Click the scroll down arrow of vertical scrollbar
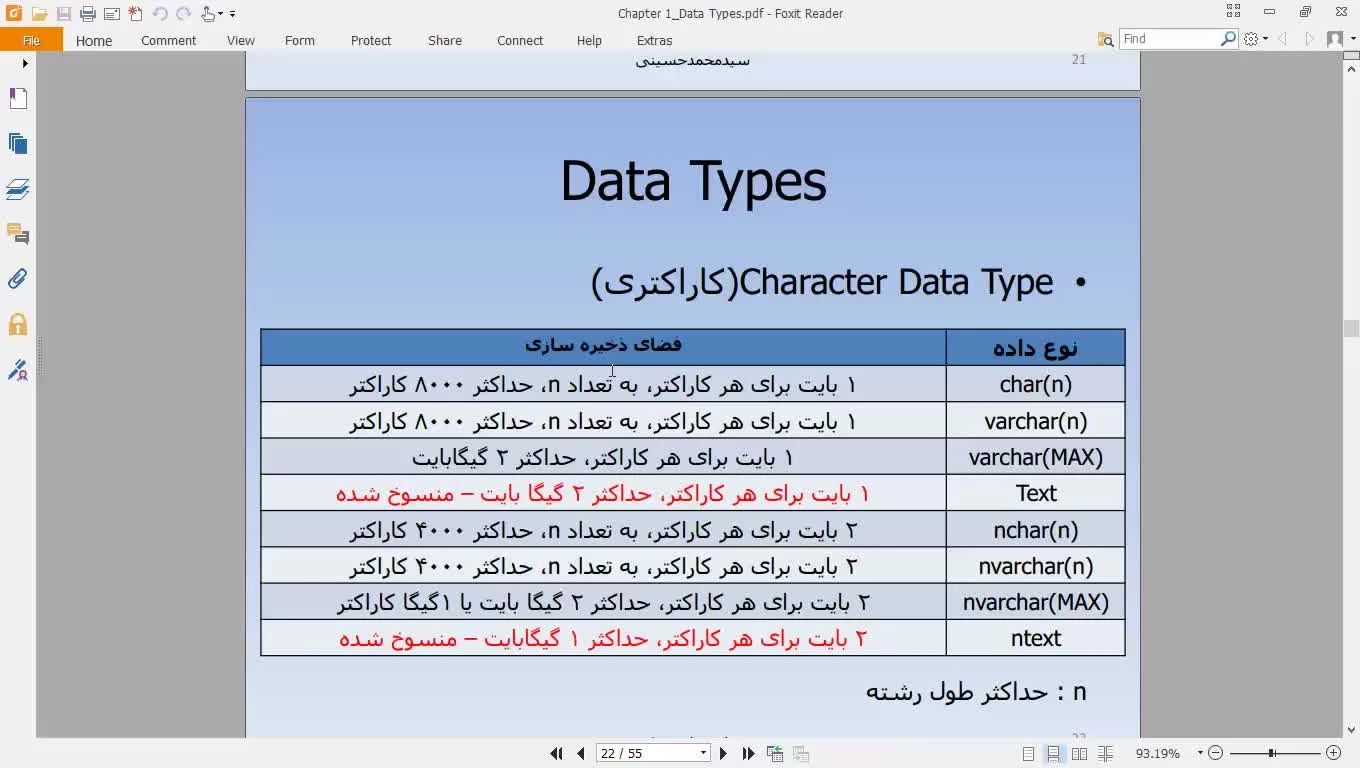 point(1351,731)
